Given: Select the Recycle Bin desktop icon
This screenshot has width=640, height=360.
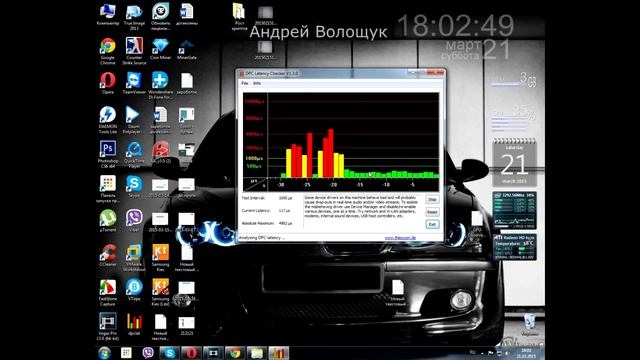Looking at the screenshot, I should tap(530, 325).
